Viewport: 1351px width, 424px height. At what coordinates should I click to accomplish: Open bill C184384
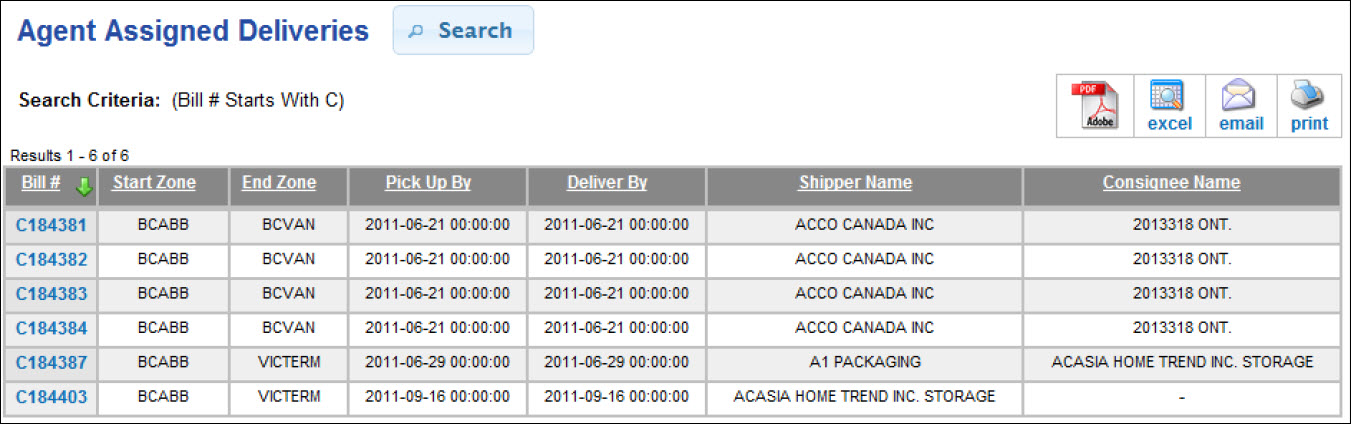click(51, 328)
